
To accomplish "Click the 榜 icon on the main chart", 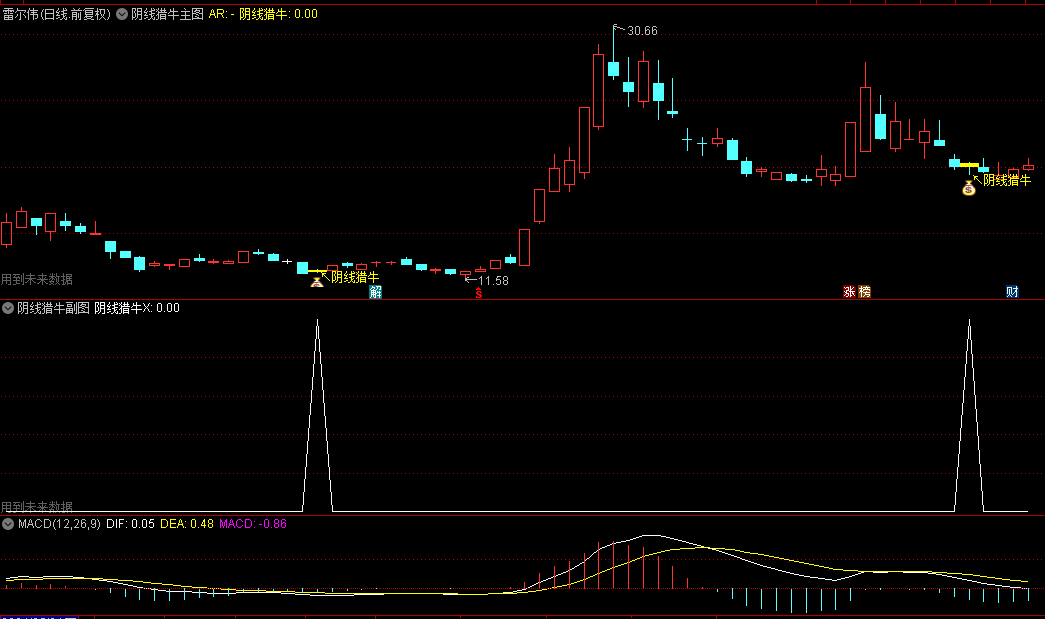I will pos(864,292).
